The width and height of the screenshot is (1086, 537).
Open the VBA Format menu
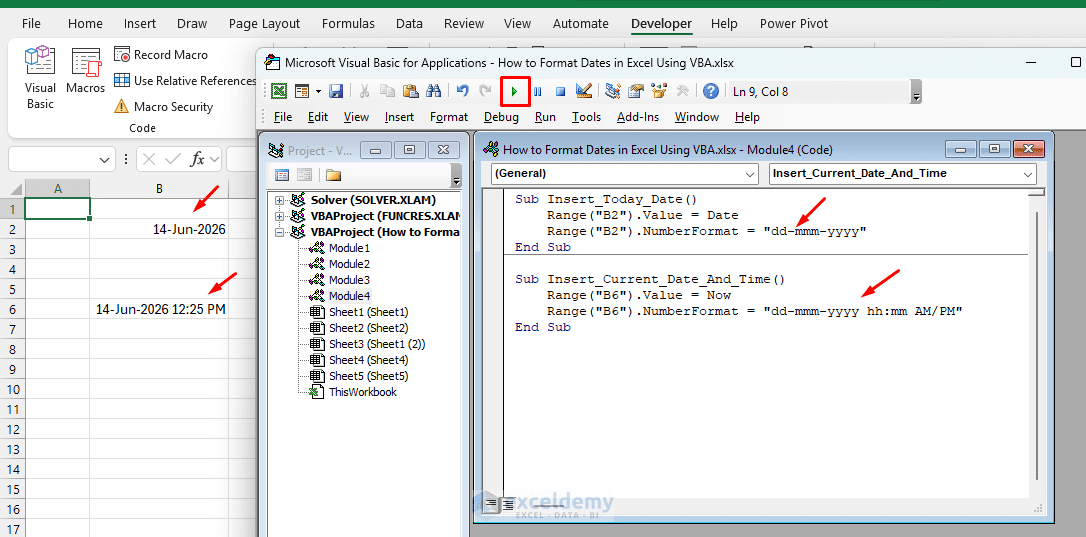click(x=449, y=117)
